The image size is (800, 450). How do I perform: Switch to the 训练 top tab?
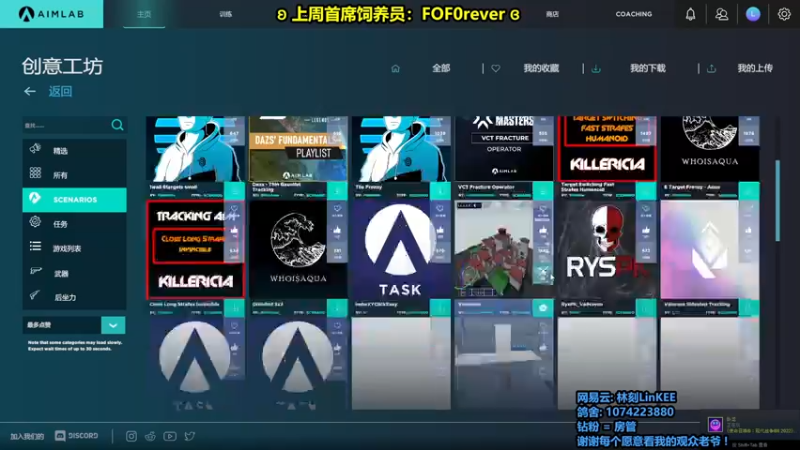(x=226, y=14)
